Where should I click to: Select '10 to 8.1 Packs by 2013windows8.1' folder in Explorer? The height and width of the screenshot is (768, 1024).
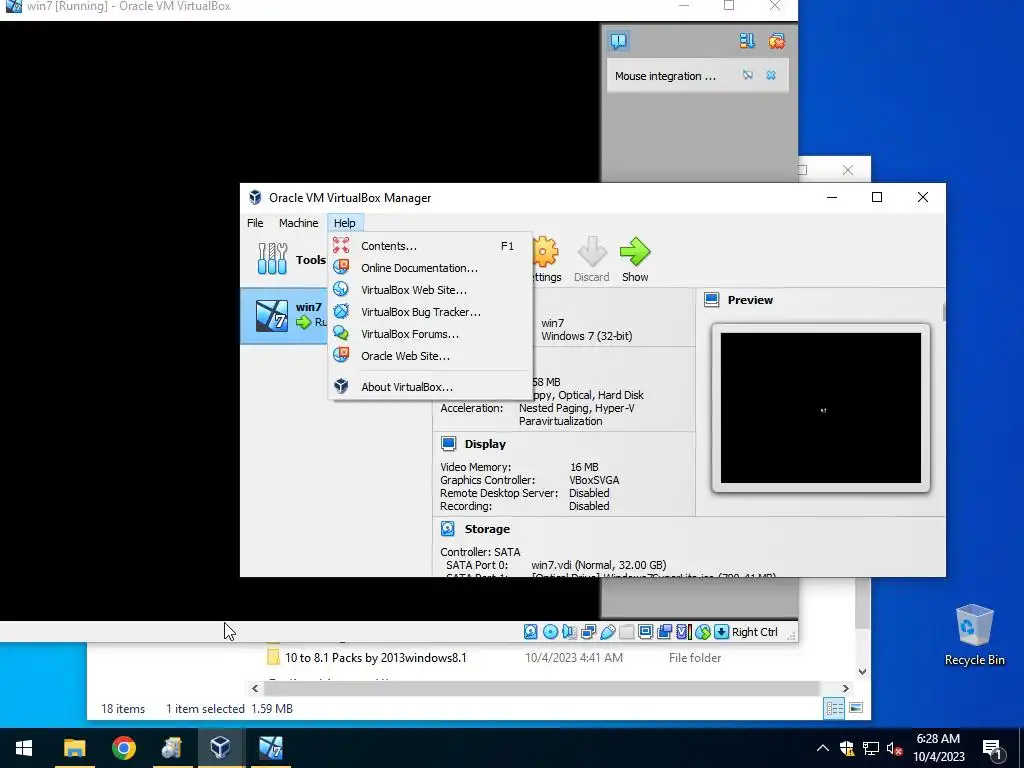click(376, 658)
